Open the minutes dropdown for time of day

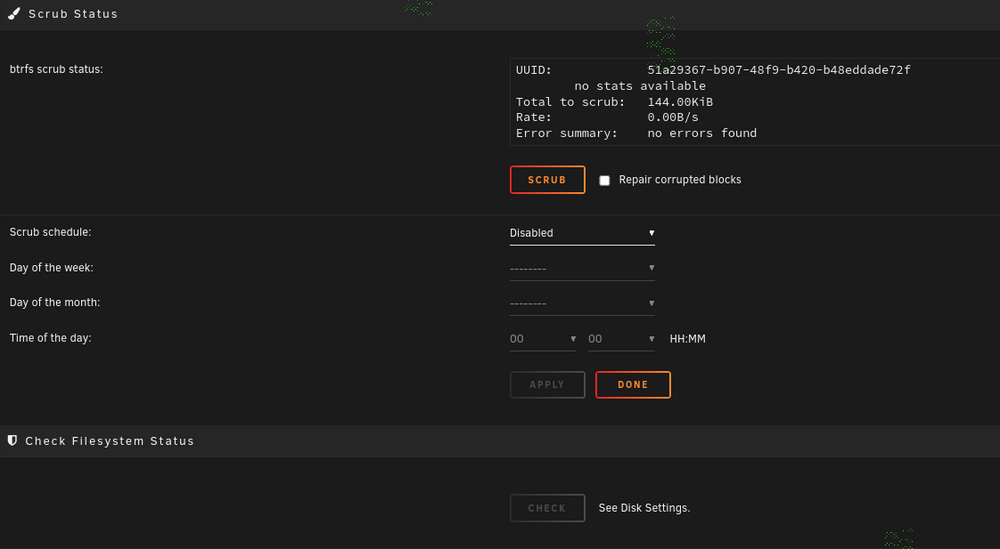click(622, 339)
